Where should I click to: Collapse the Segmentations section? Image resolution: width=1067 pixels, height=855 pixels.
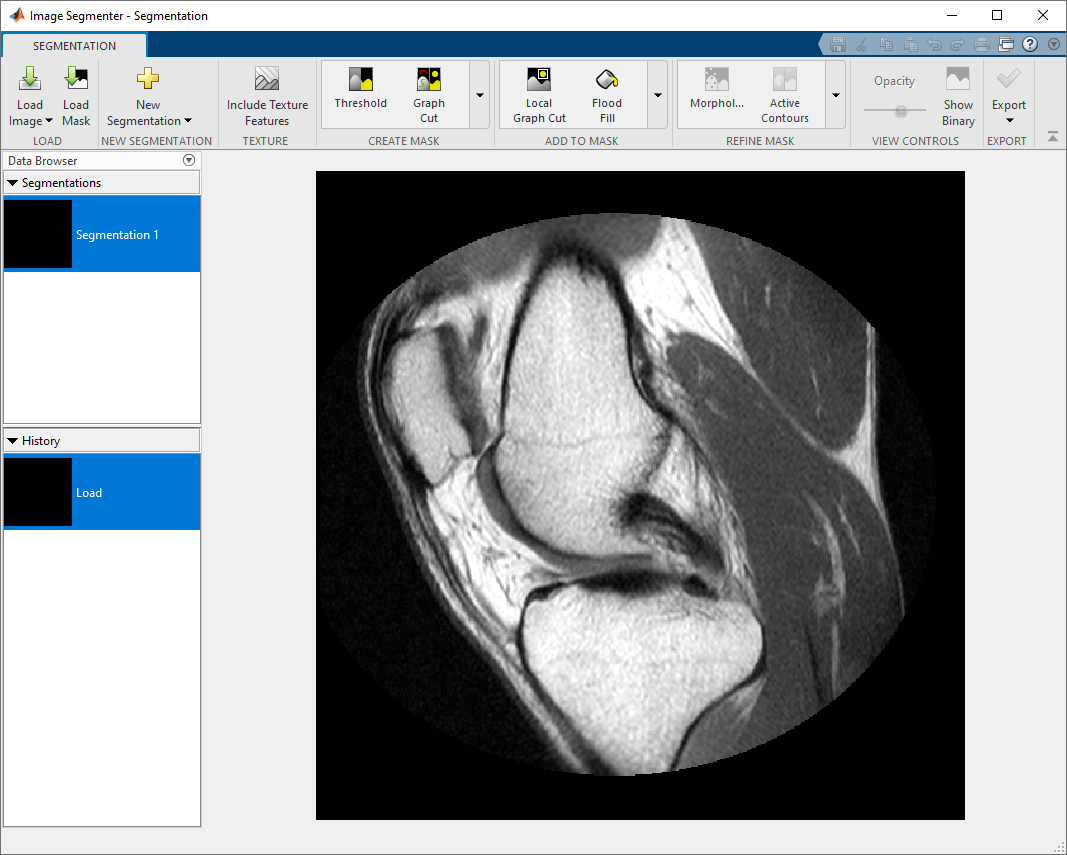[12, 183]
